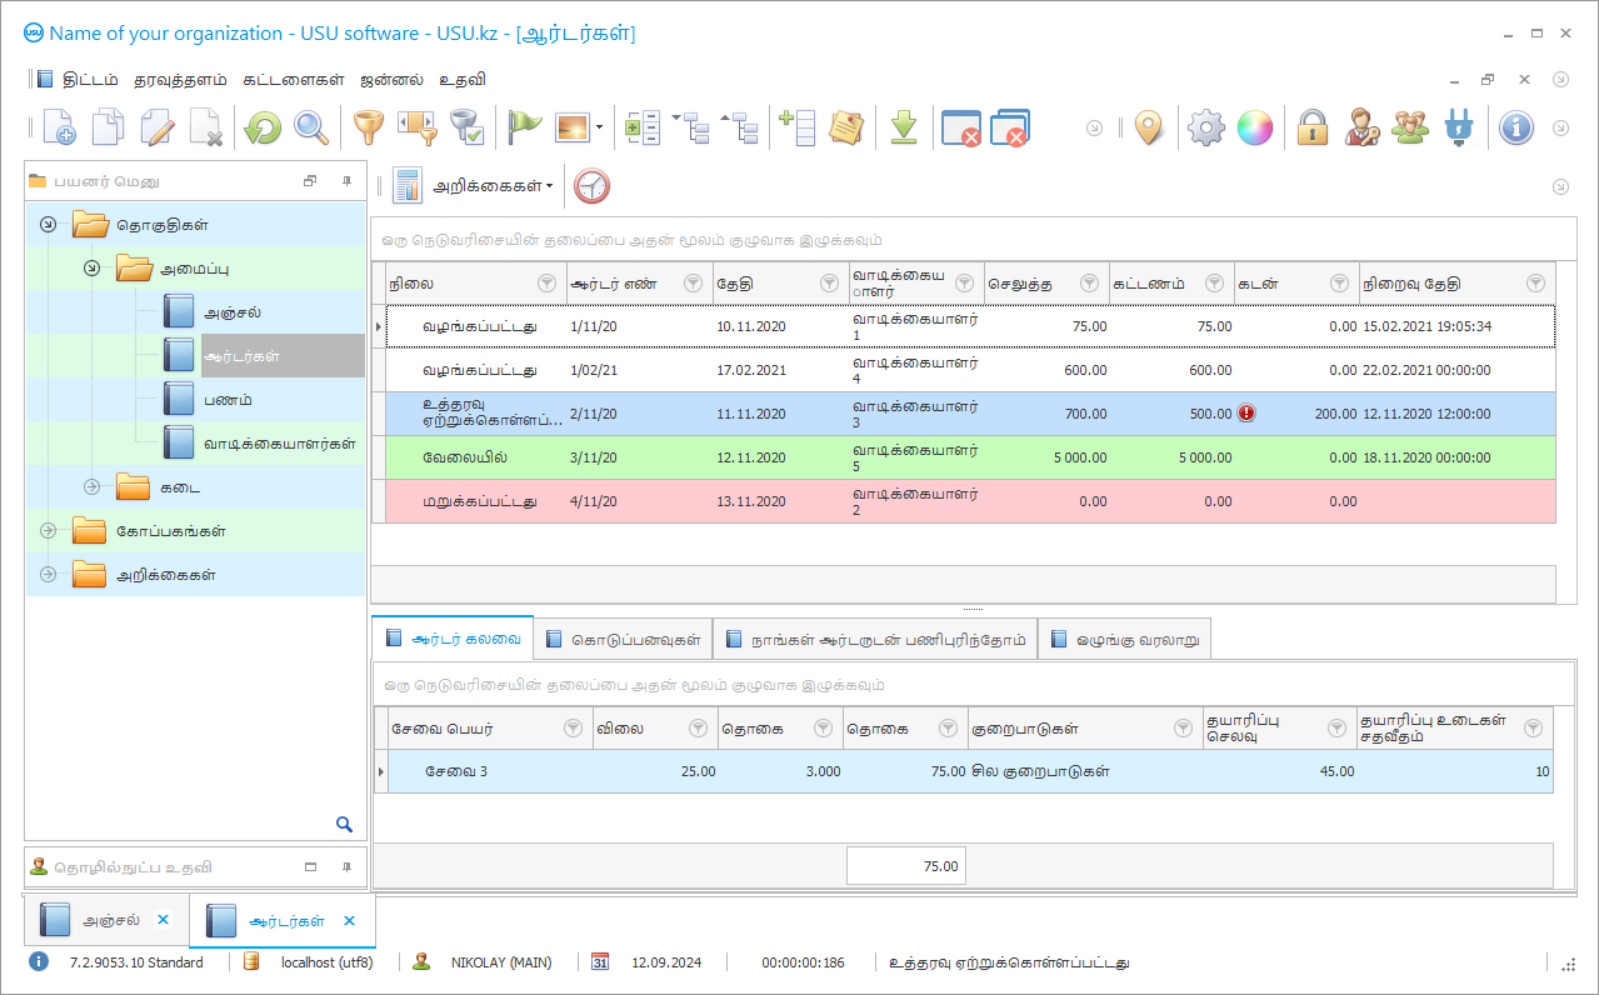The width and height of the screenshot is (1599, 995).
Task: Open dropdown arrow beside the picture icon
Action: tap(599, 128)
